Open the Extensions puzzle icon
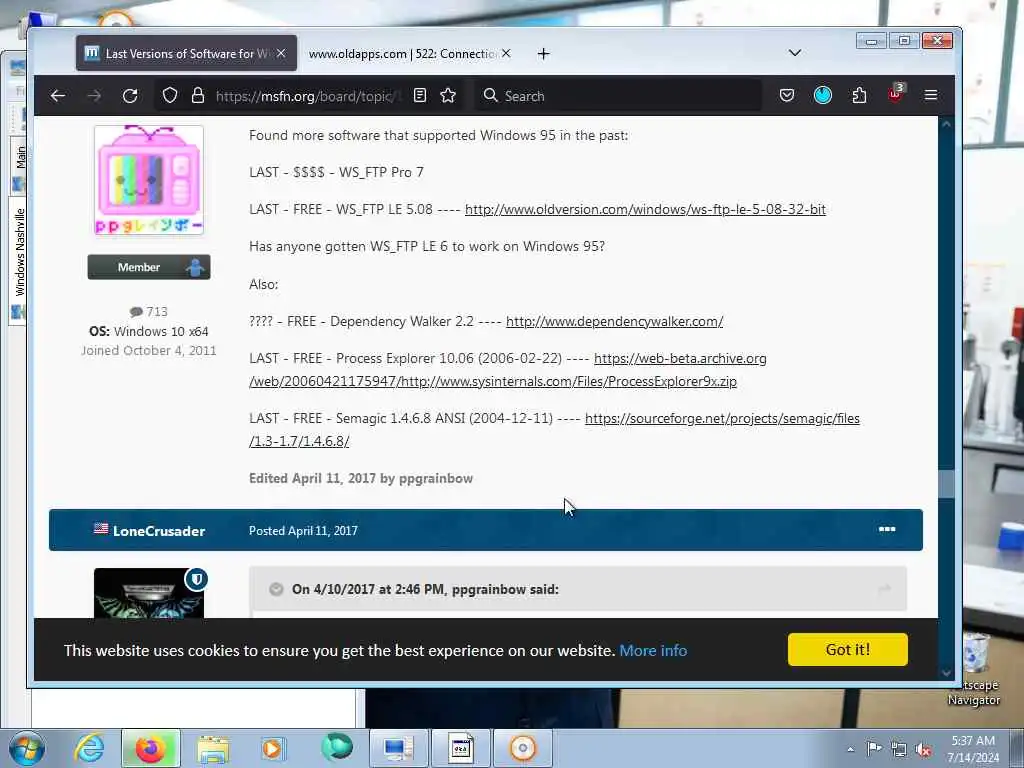The height and width of the screenshot is (768, 1024). click(x=859, y=96)
